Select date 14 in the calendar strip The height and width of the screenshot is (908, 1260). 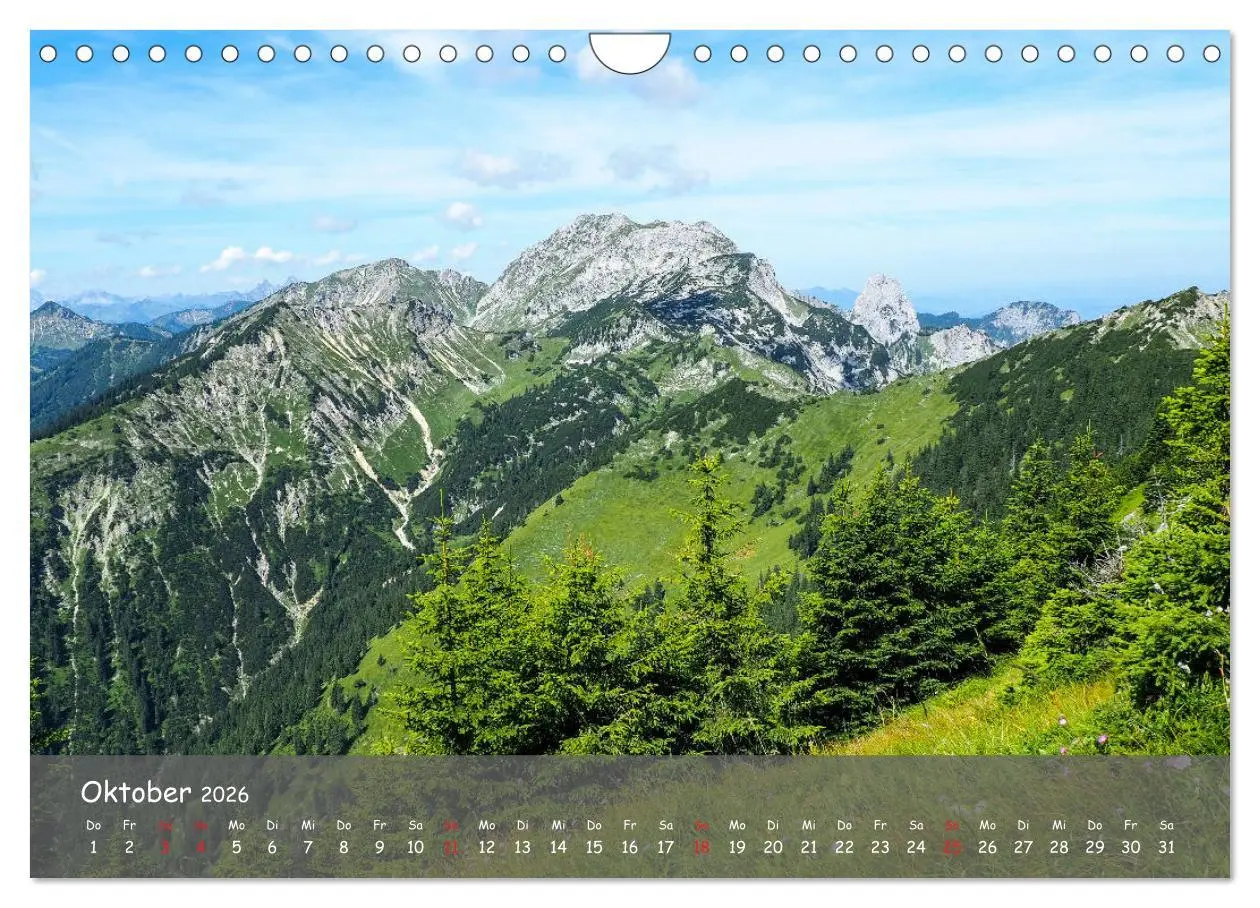(x=558, y=847)
